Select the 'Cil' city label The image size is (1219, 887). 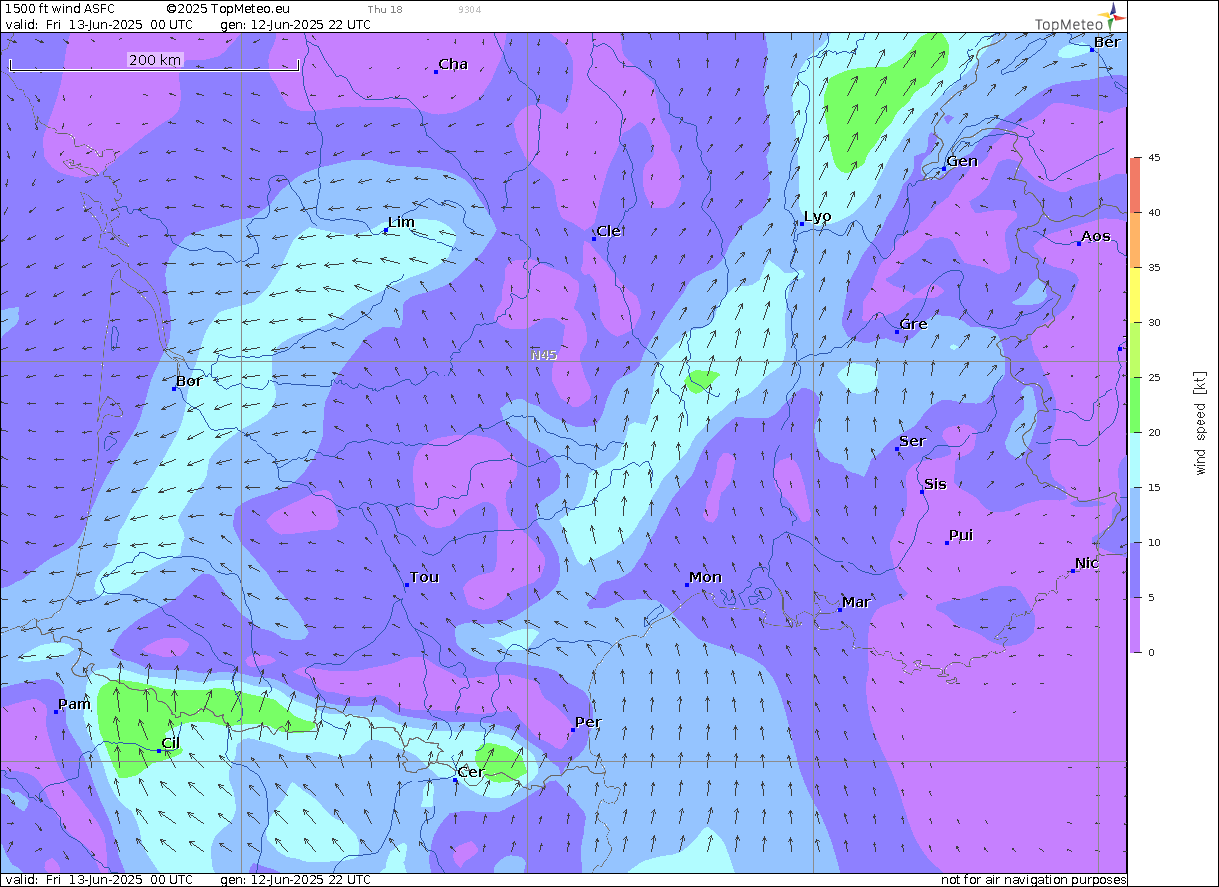(171, 744)
